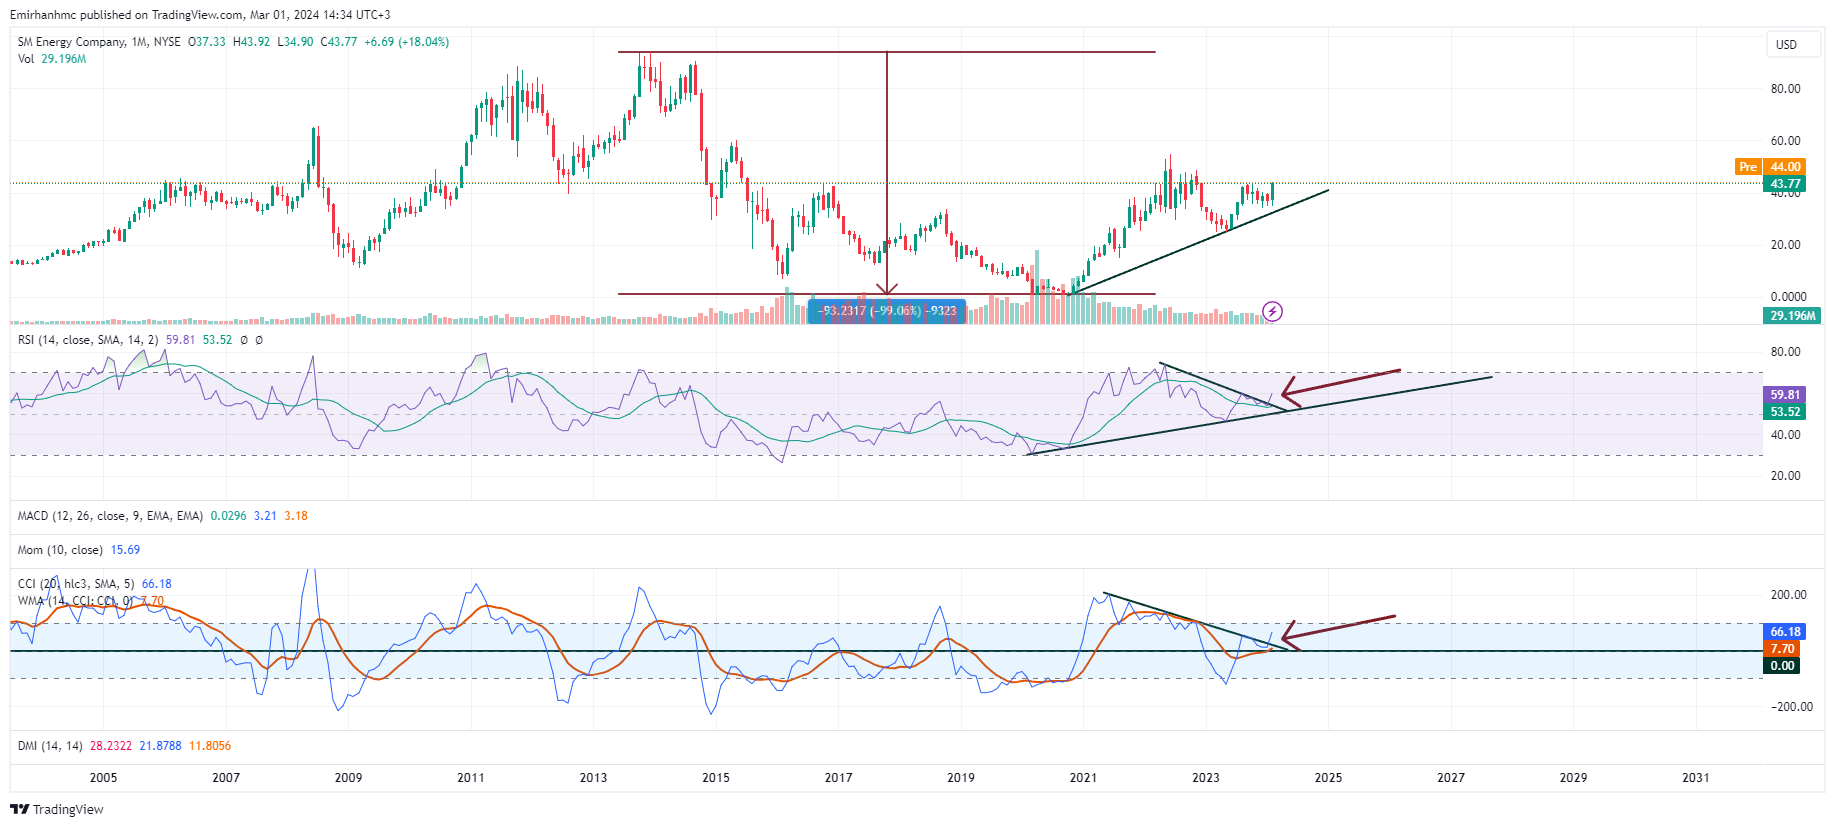1835x827 pixels.
Task: Click the 2005 label on time axis
Action: [103, 778]
